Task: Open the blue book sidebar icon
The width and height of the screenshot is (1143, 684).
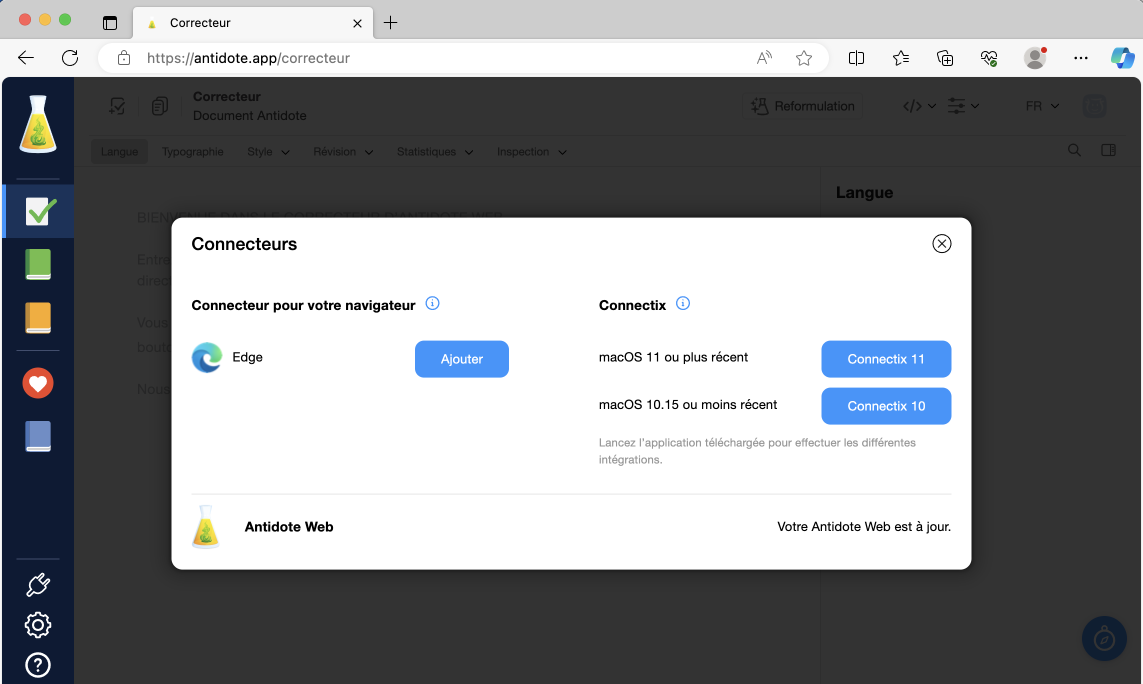Action: 38,436
